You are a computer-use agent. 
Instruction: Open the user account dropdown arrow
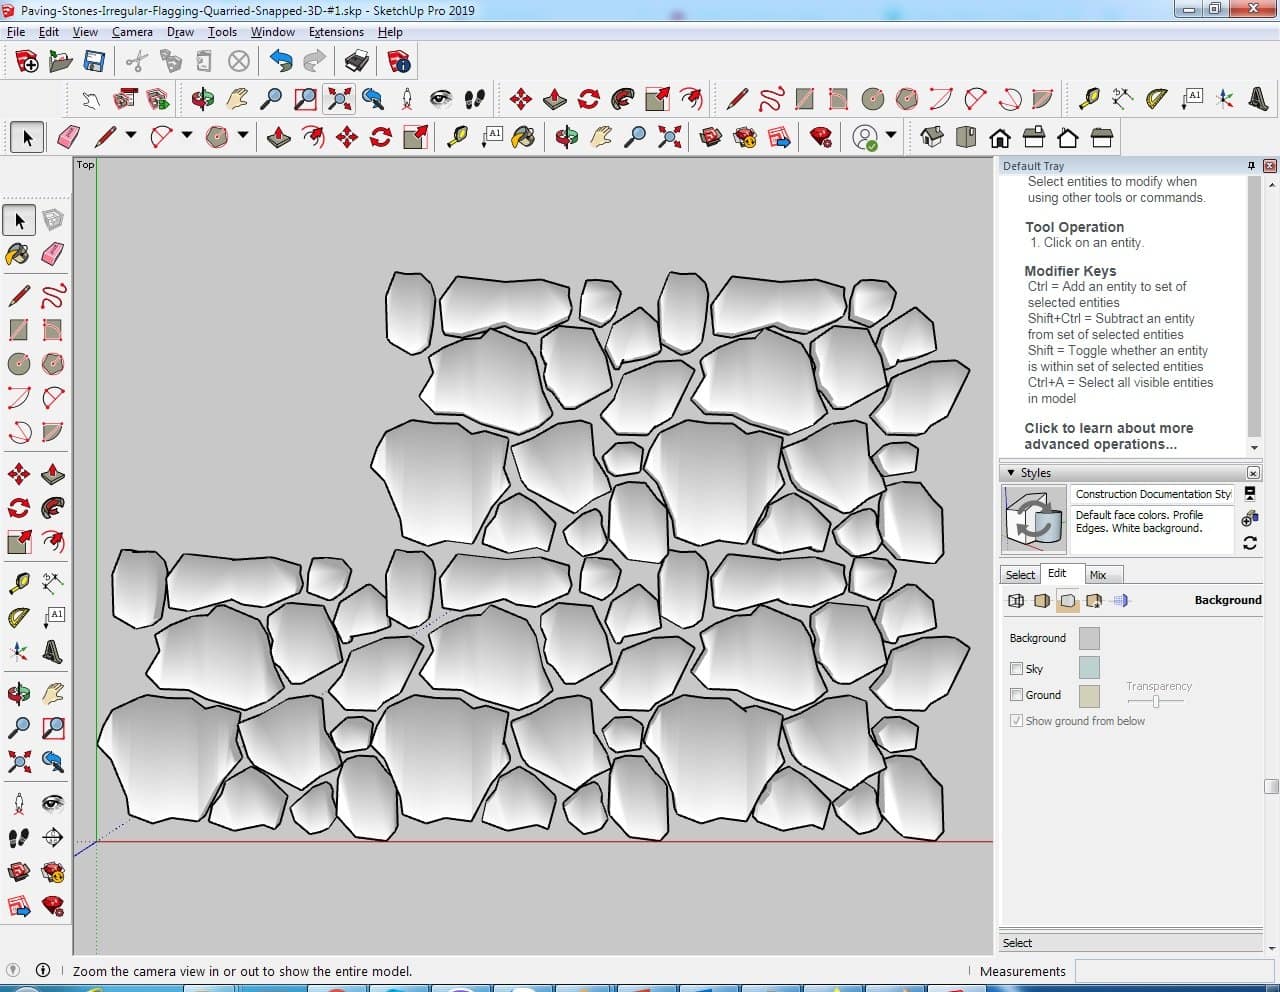click(x=891, y=136)
